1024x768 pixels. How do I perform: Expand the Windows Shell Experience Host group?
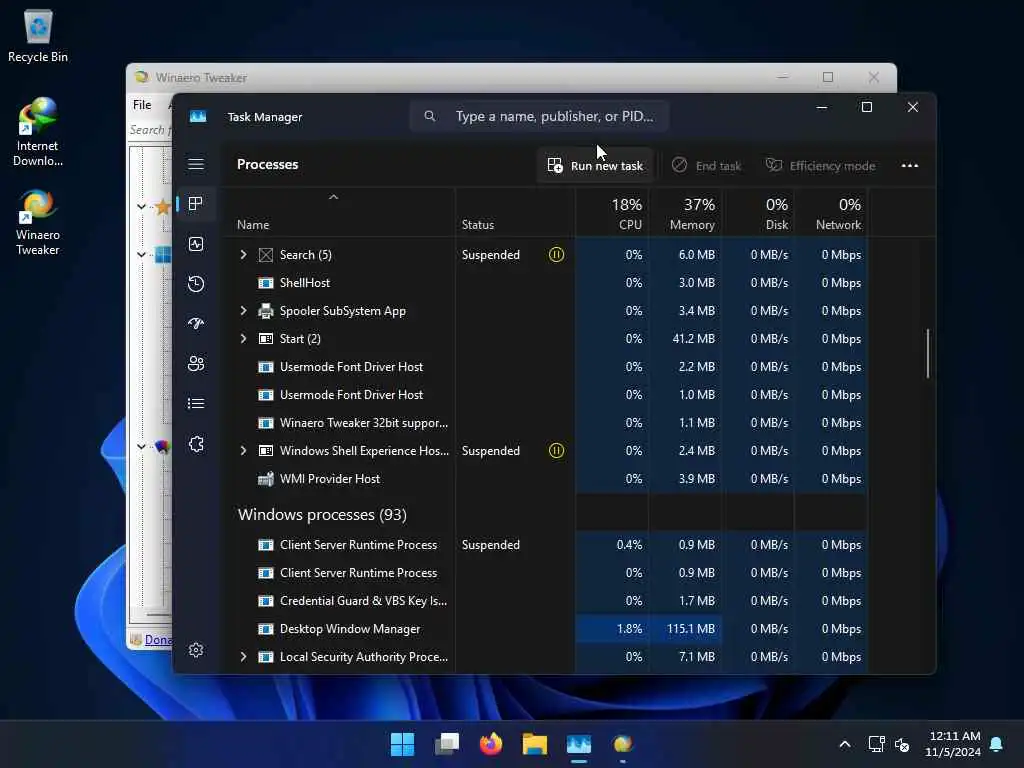(244, 451)
